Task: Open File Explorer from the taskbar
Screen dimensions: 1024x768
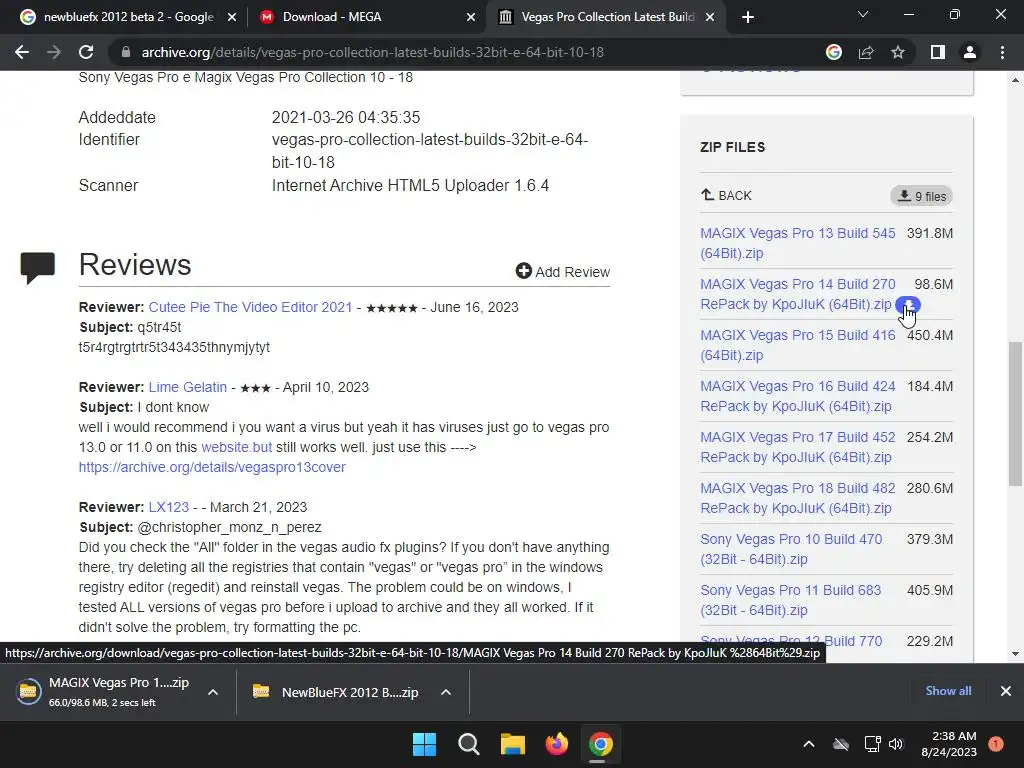Action: click(x=513, y=744)
